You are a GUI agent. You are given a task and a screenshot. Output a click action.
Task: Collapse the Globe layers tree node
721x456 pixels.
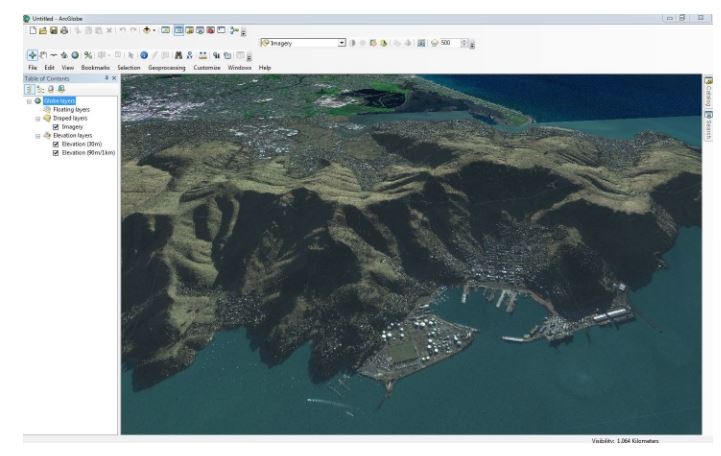[x=29, y=101]
